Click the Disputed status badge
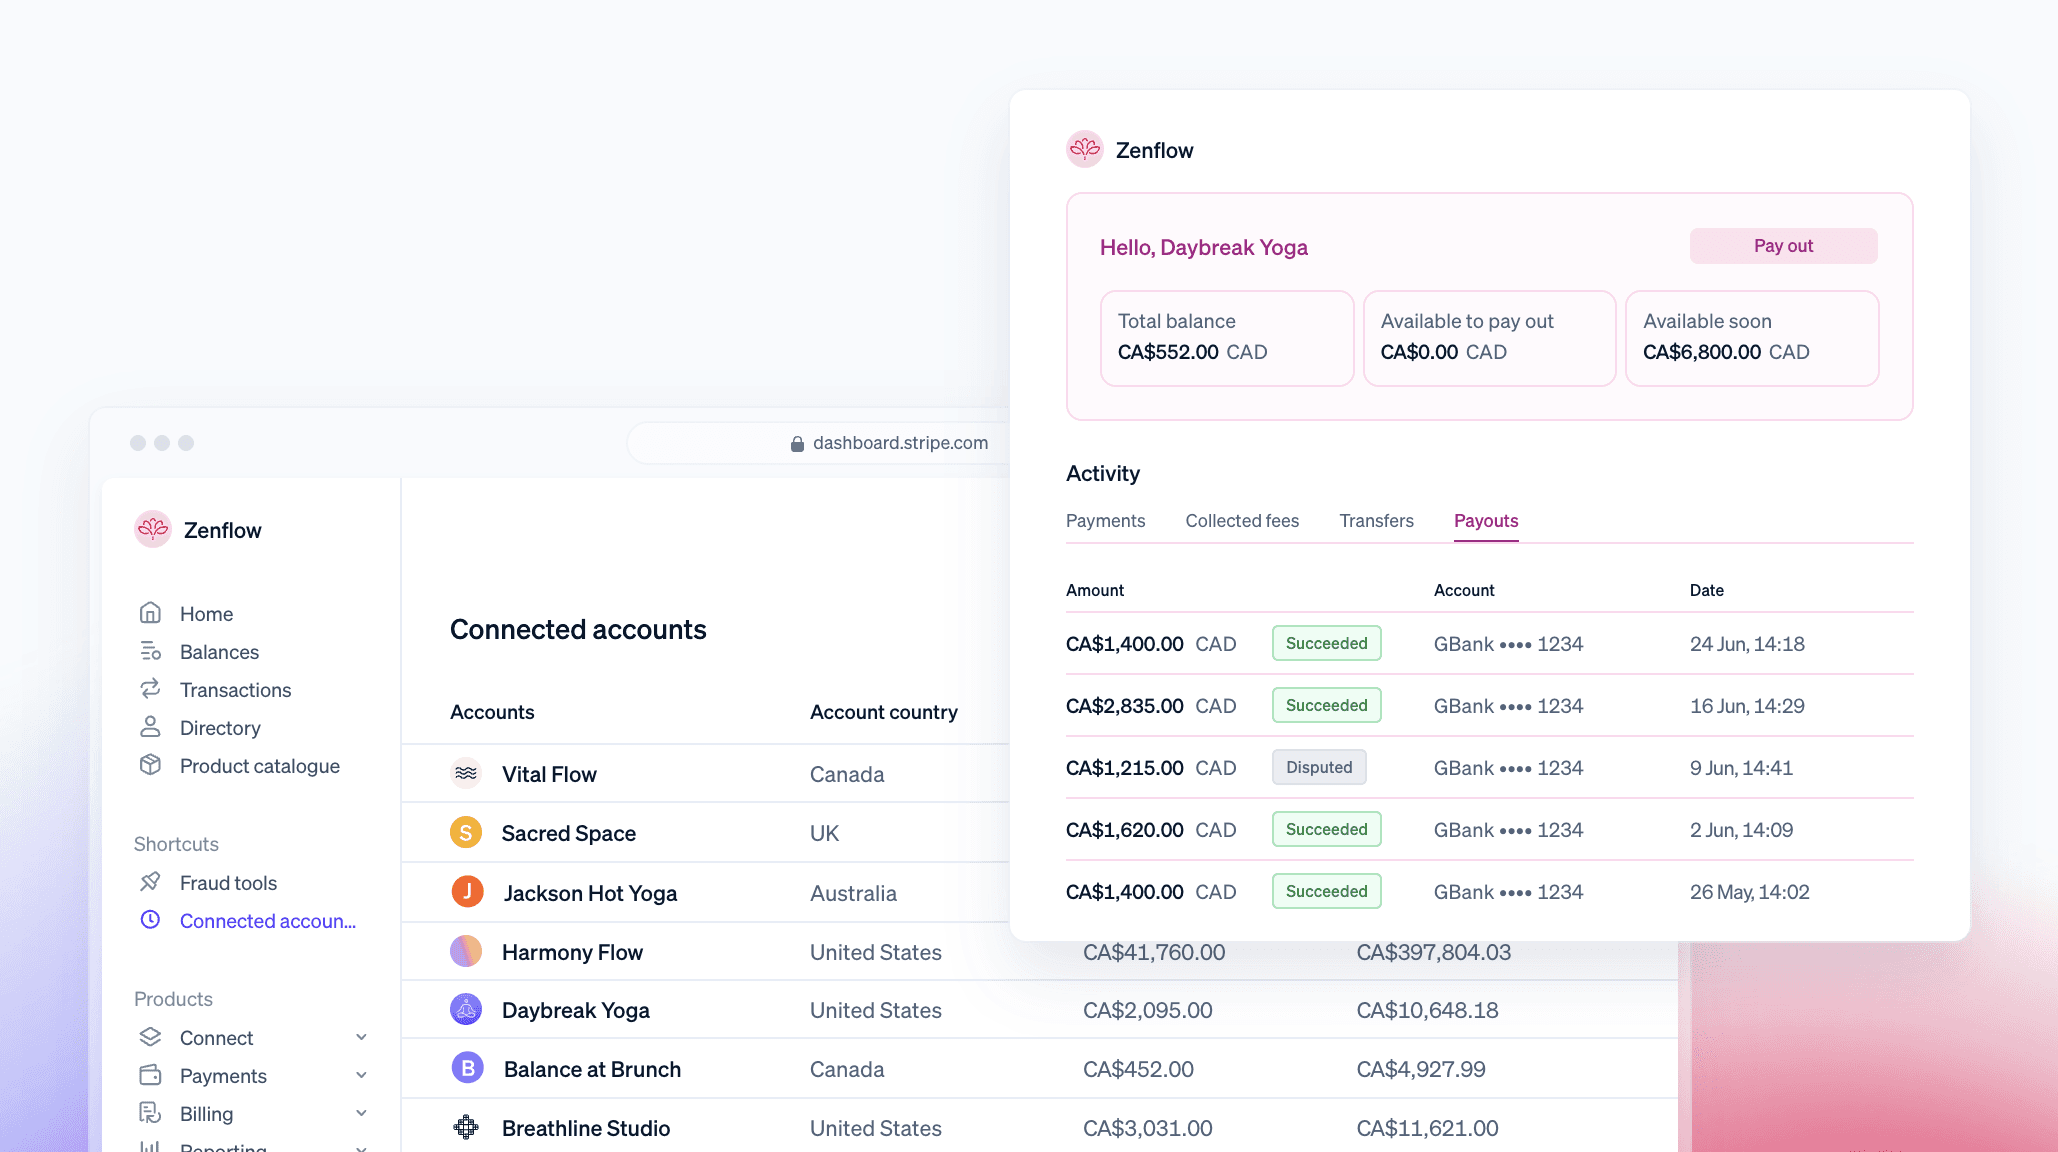 point(1318,768)
